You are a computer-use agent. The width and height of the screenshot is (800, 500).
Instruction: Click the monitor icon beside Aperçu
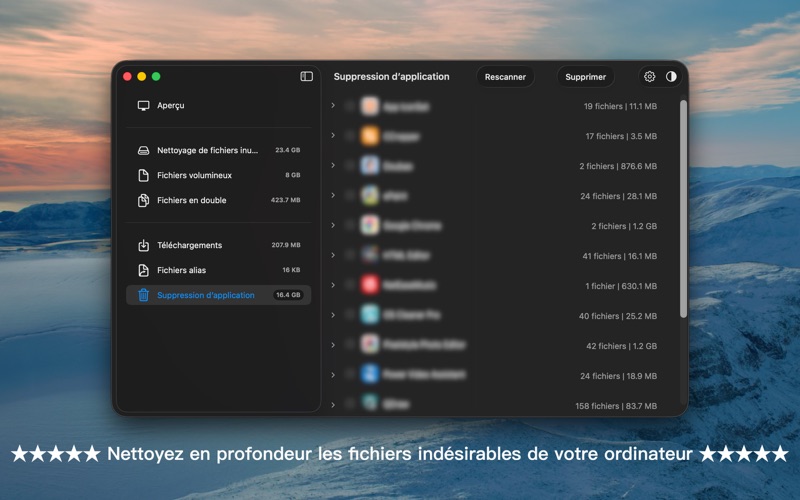tap(143, 106)
